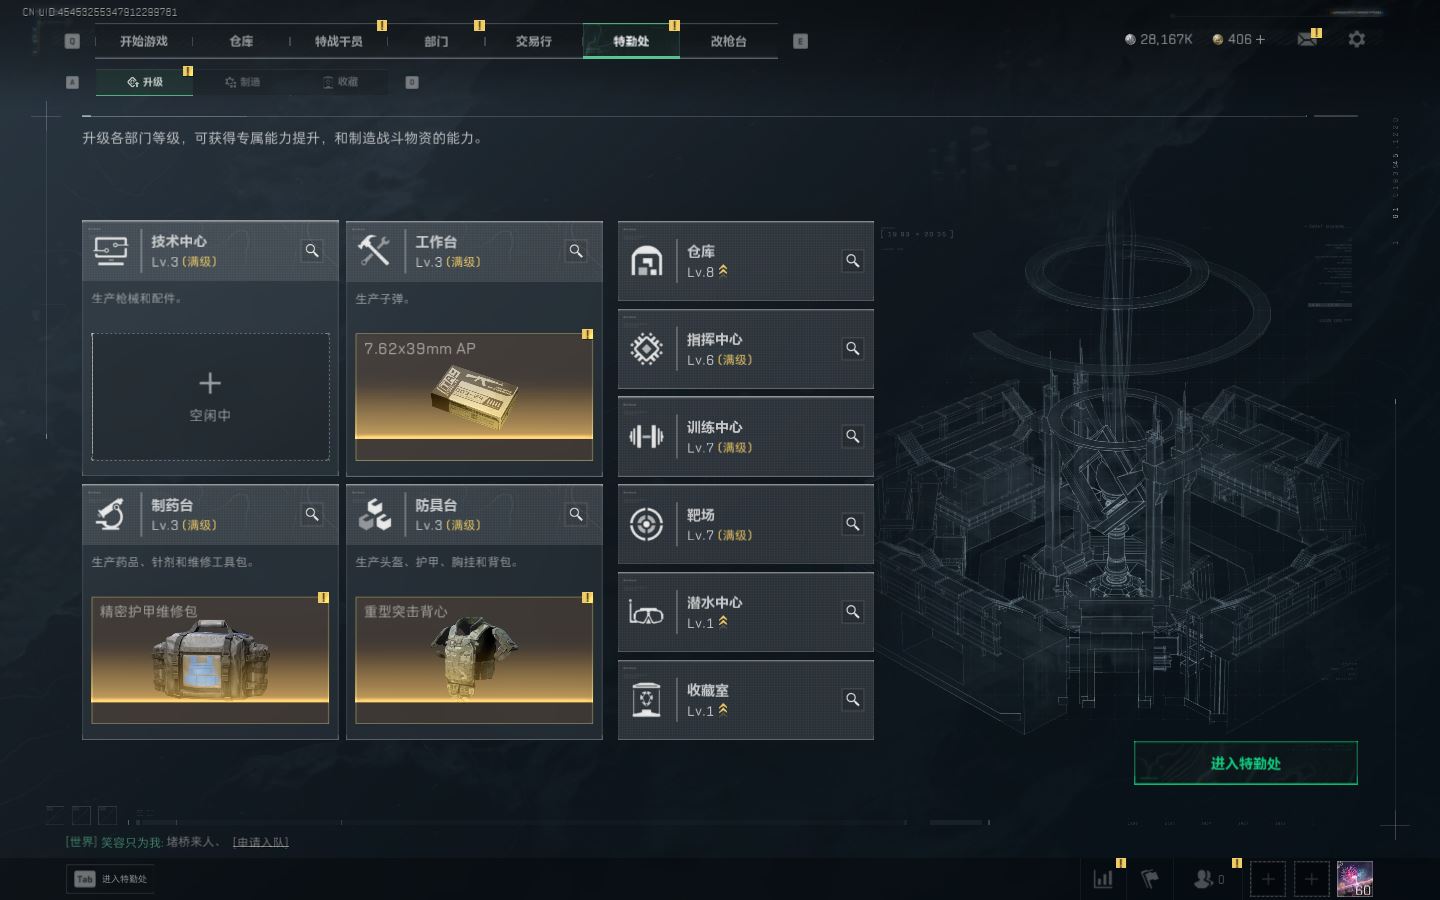The width and height of the screenshot is (1440, 900).
Task: Open the 精密护甲维修包 production card
Action: pyautogui.click(x=210, y=660)
